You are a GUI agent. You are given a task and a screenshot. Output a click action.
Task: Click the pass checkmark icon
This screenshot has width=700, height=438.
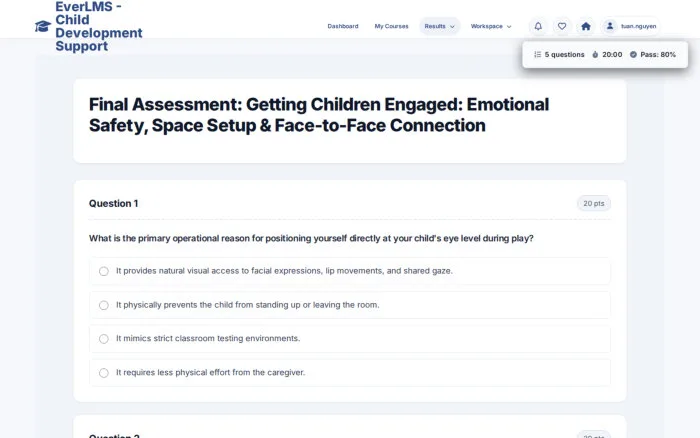pyautogui.click(x=633, y=54)
